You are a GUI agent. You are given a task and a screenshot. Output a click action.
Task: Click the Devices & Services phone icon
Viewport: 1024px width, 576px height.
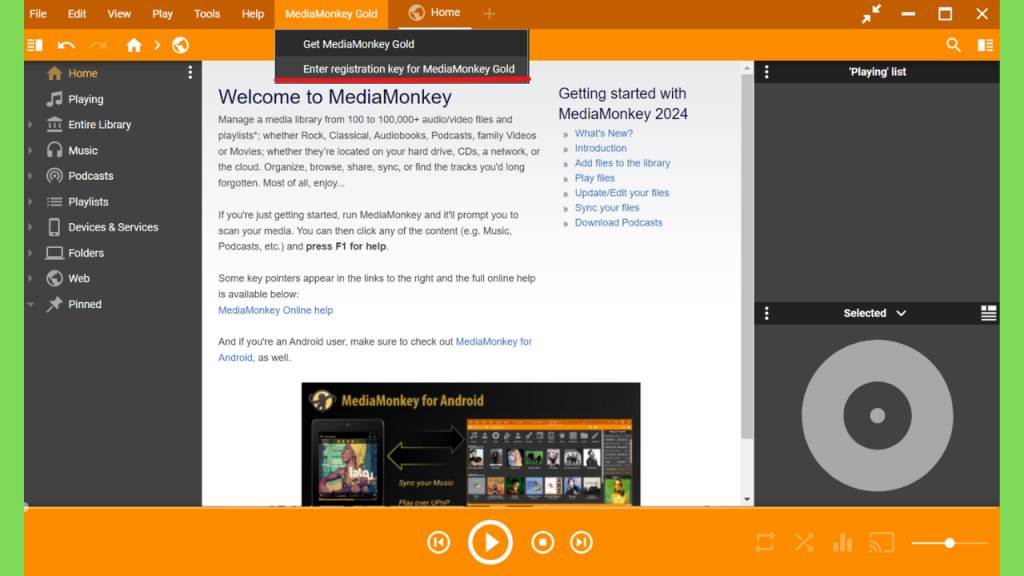click(x=54, y=227)
